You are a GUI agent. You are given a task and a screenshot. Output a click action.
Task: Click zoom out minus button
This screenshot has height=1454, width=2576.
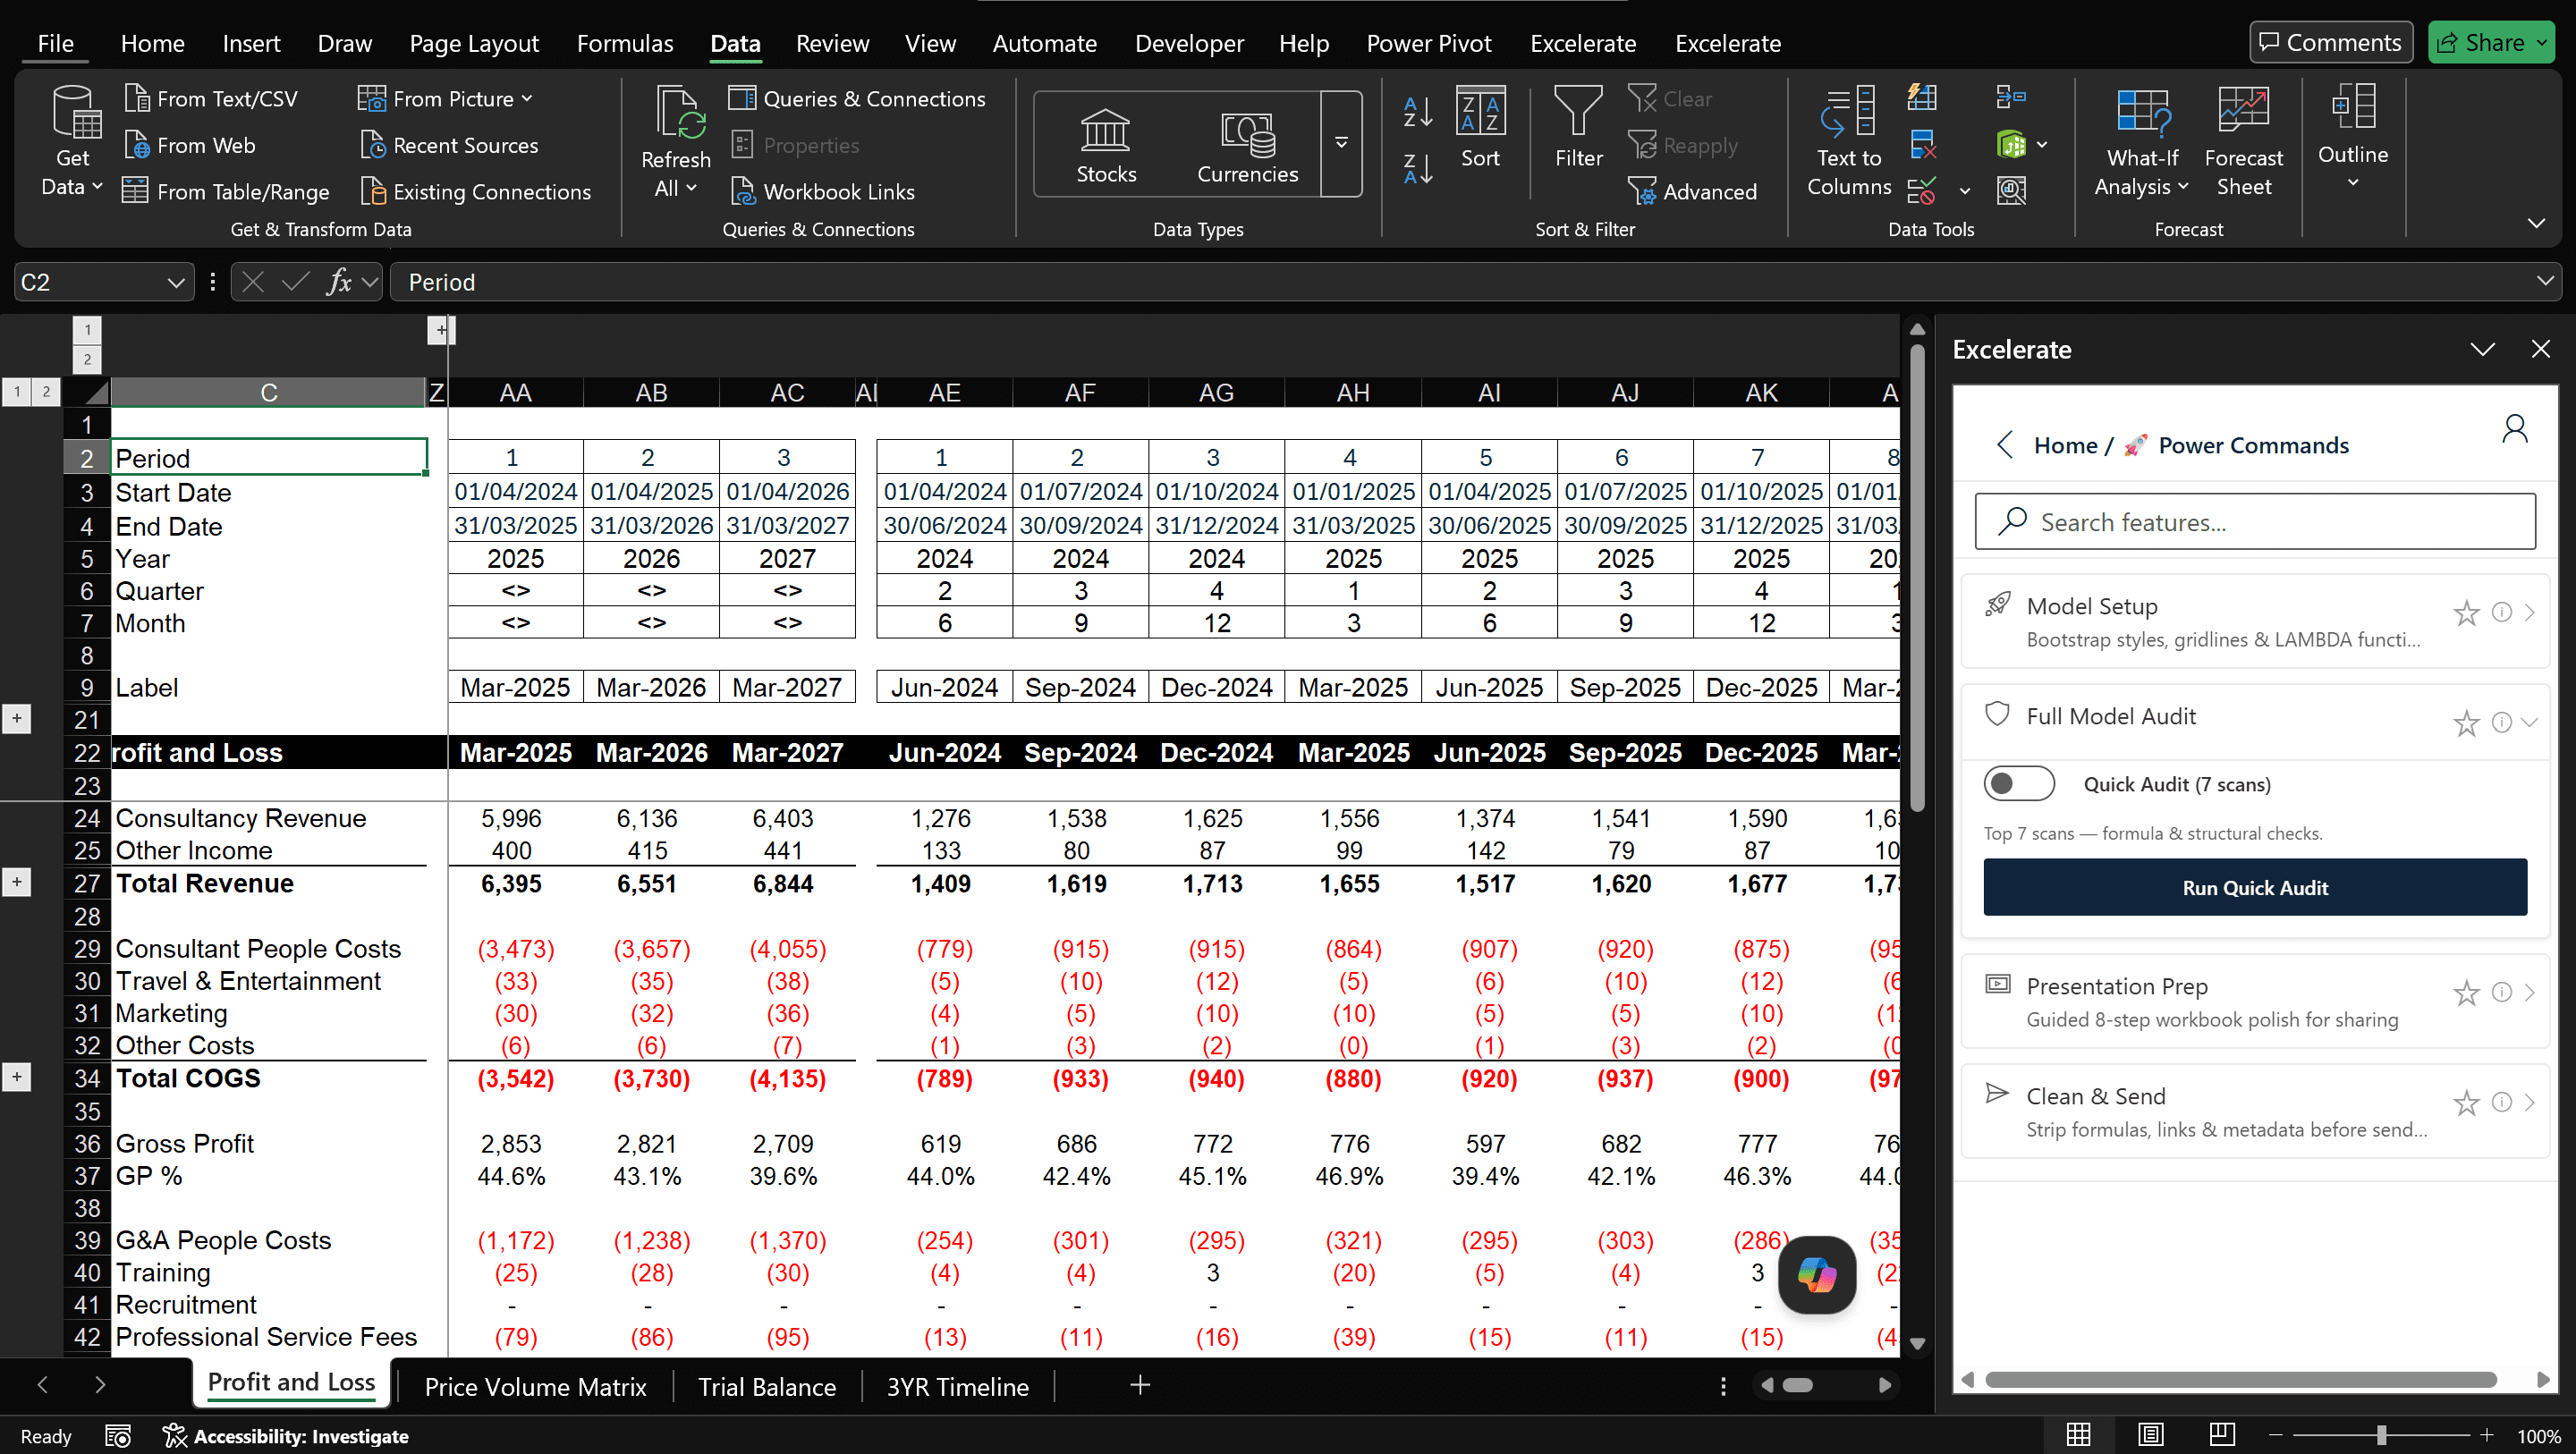click(2276, 1435)
